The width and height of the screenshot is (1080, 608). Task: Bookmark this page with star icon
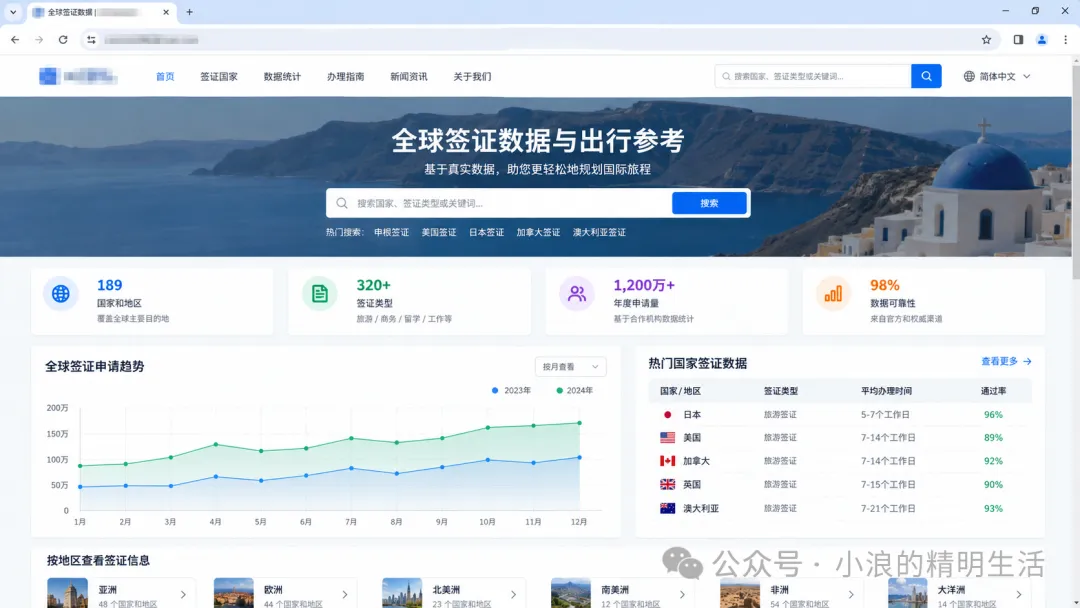[x=986, y=40]
